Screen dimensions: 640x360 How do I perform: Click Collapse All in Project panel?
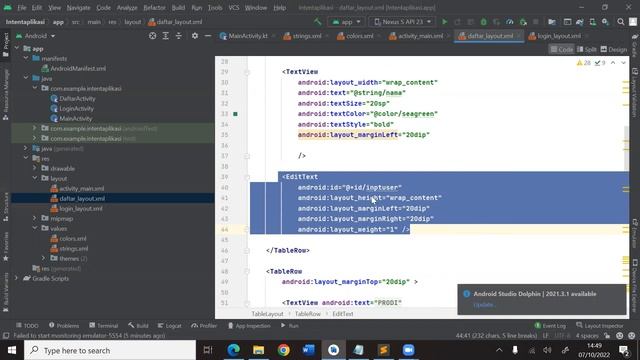(x=178, y=36)
